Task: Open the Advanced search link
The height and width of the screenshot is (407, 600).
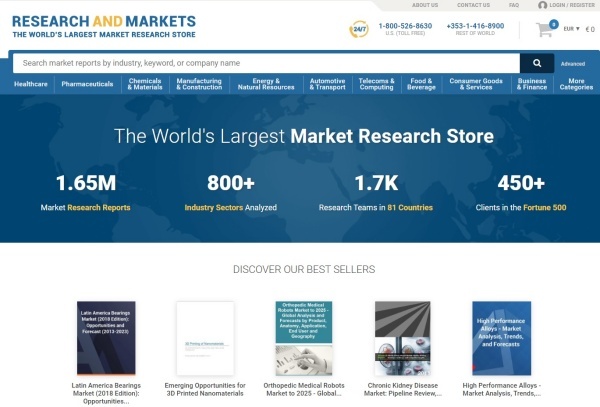Action: tap(573, 64)
